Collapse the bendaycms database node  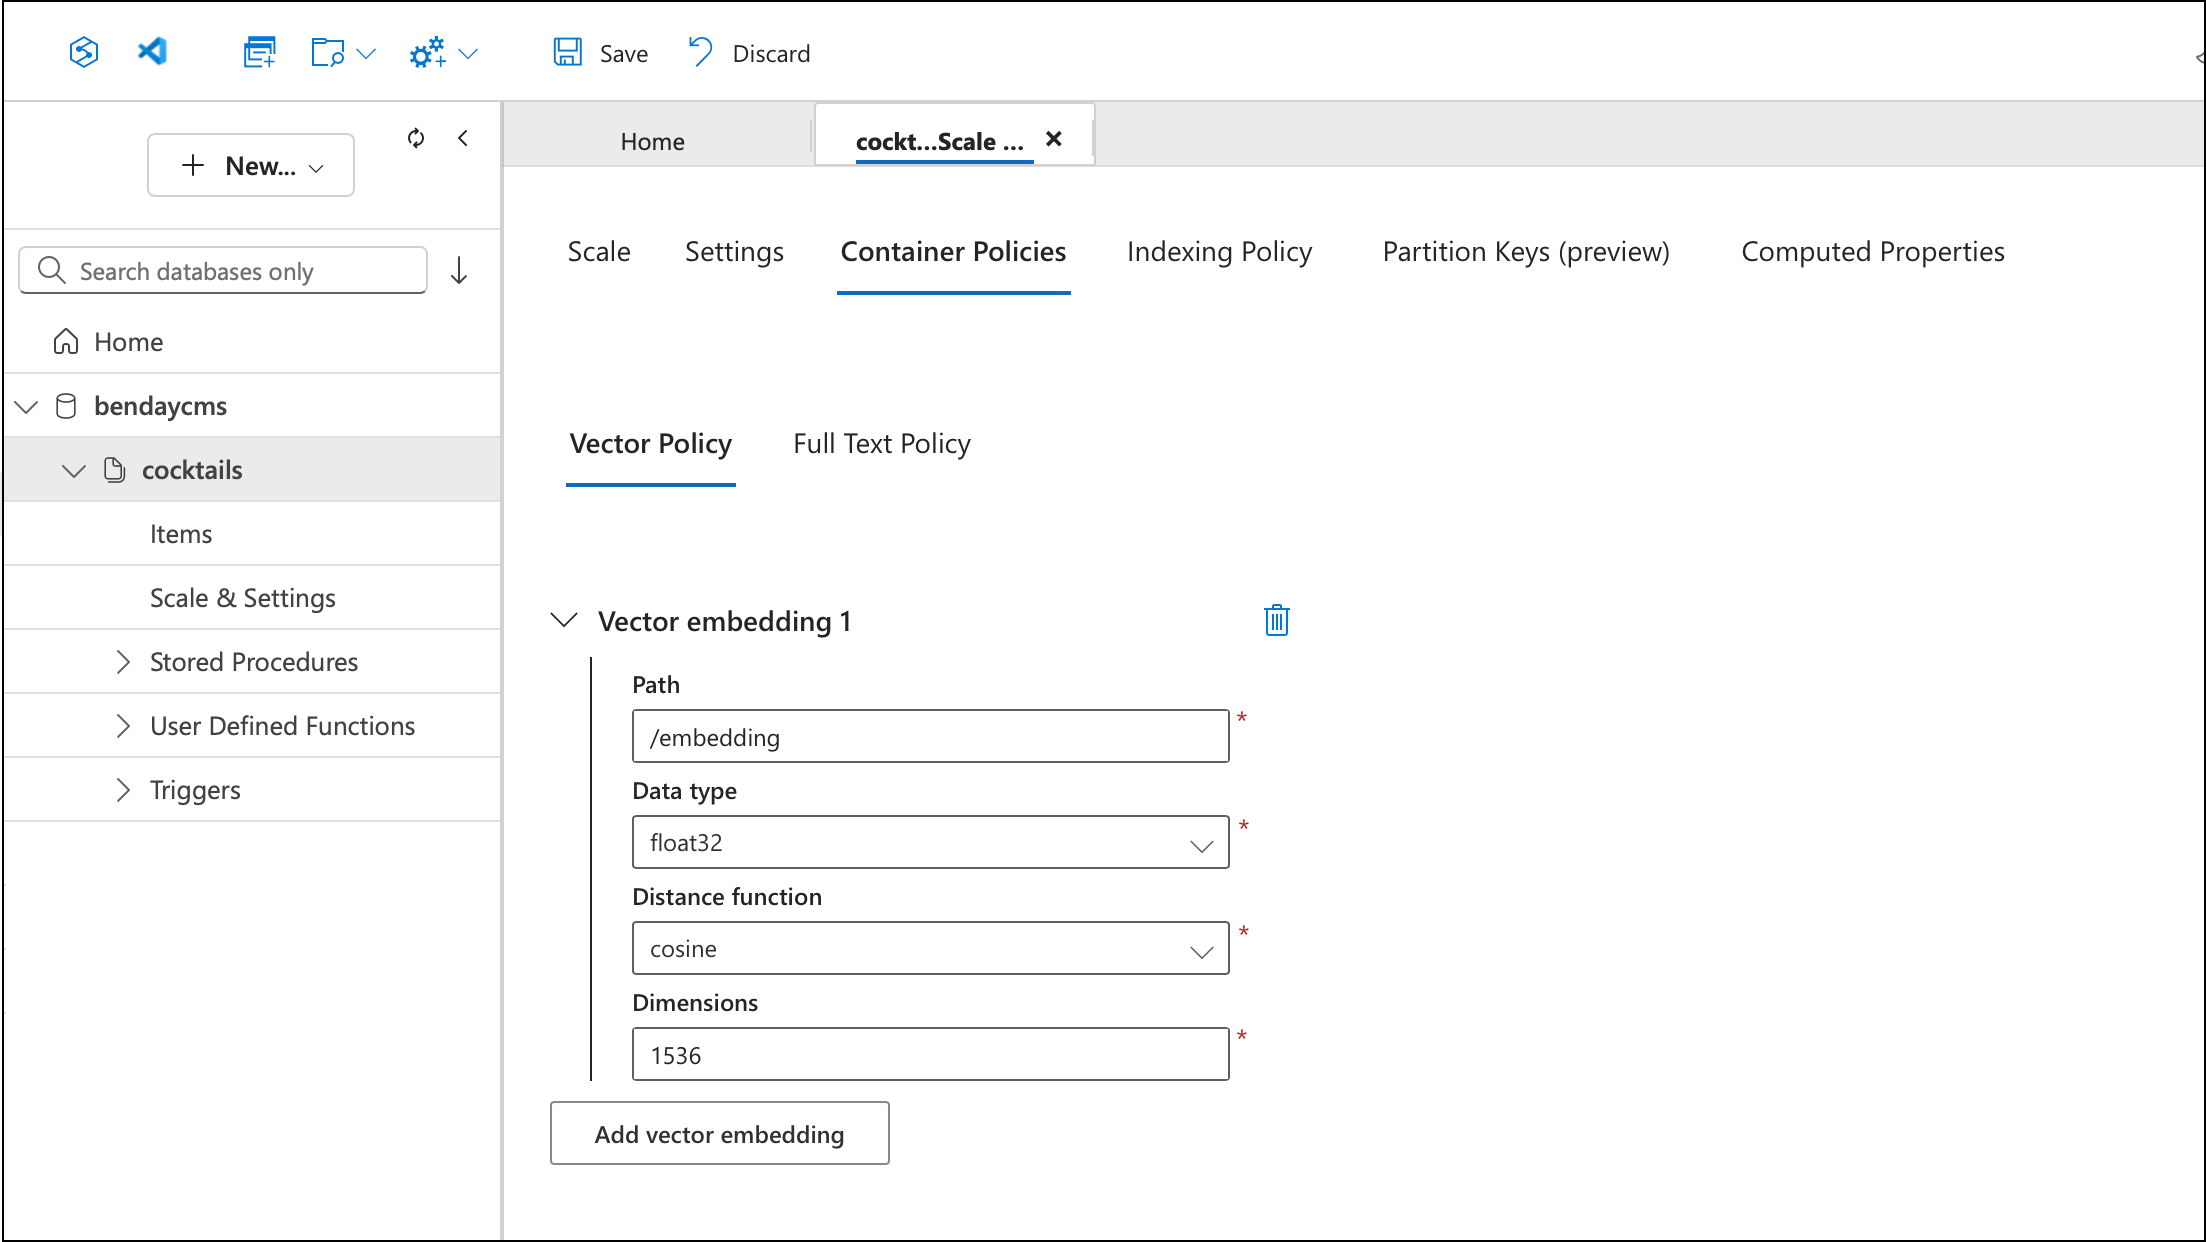[x=26, y=406]
